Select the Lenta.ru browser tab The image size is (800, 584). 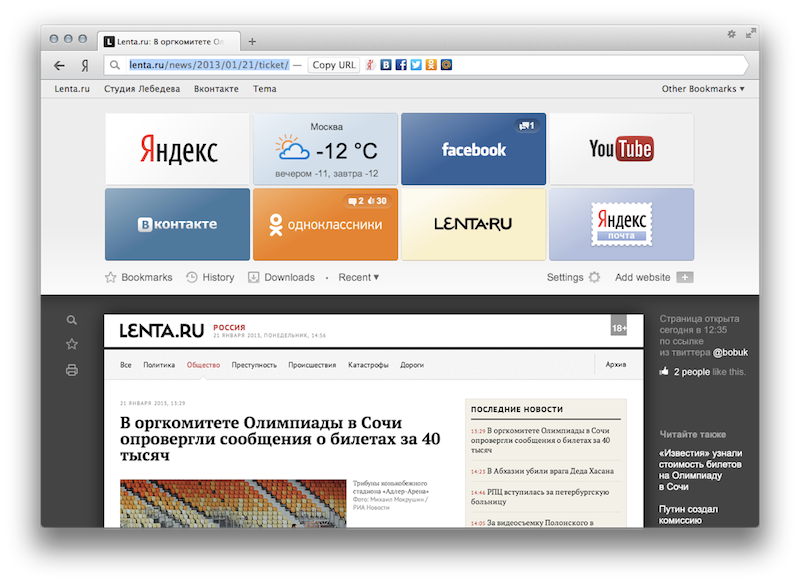[168, 41]
